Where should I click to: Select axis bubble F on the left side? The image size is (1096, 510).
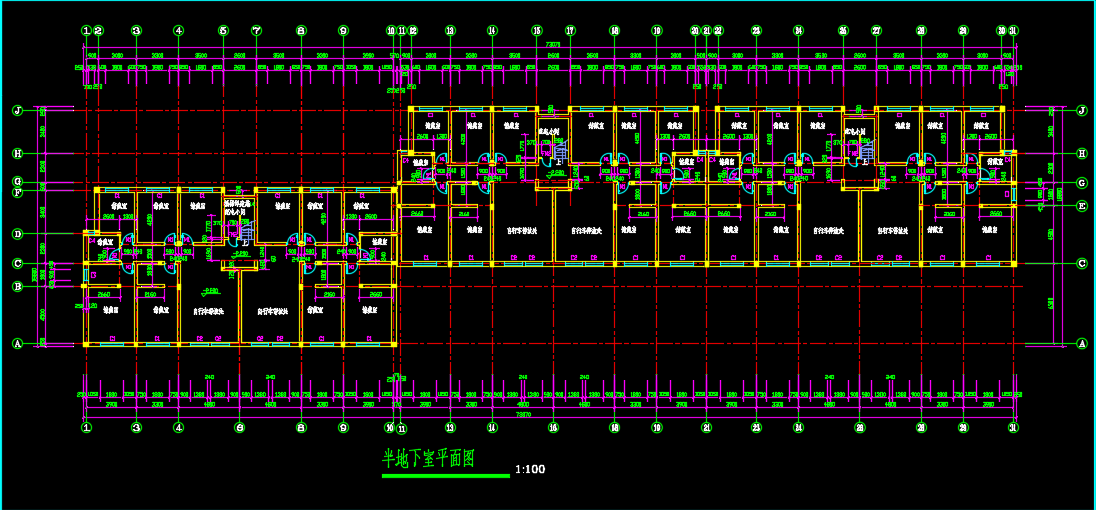(17, 192)
